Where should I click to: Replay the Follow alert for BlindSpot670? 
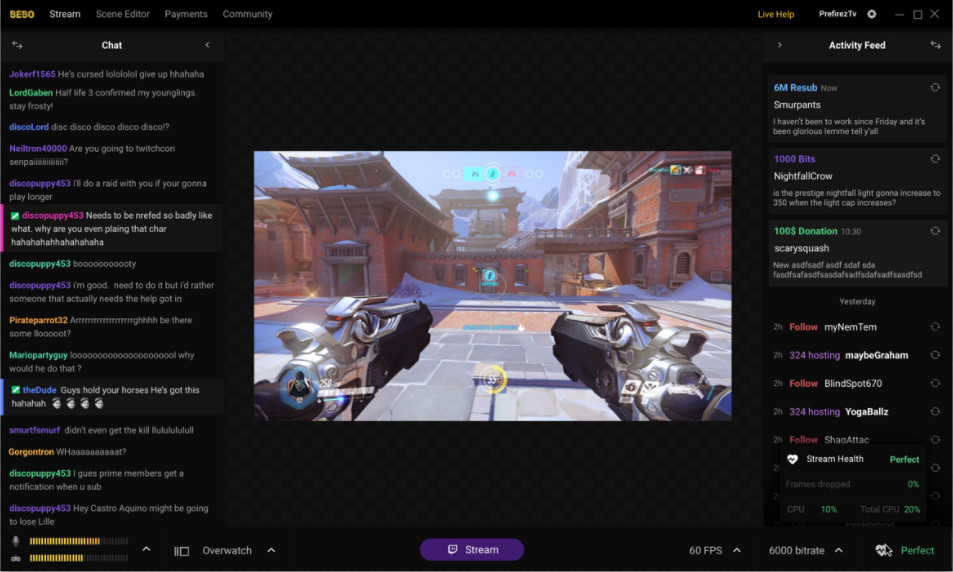click(935, 384)
